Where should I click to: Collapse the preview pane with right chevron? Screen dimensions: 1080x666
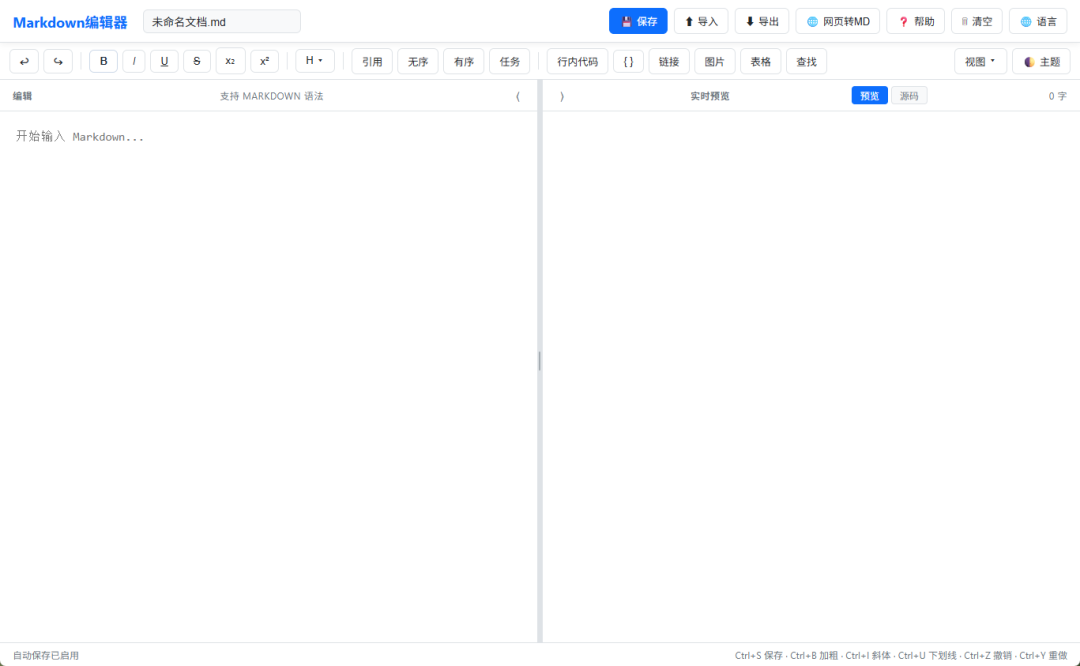click(562, 96)
